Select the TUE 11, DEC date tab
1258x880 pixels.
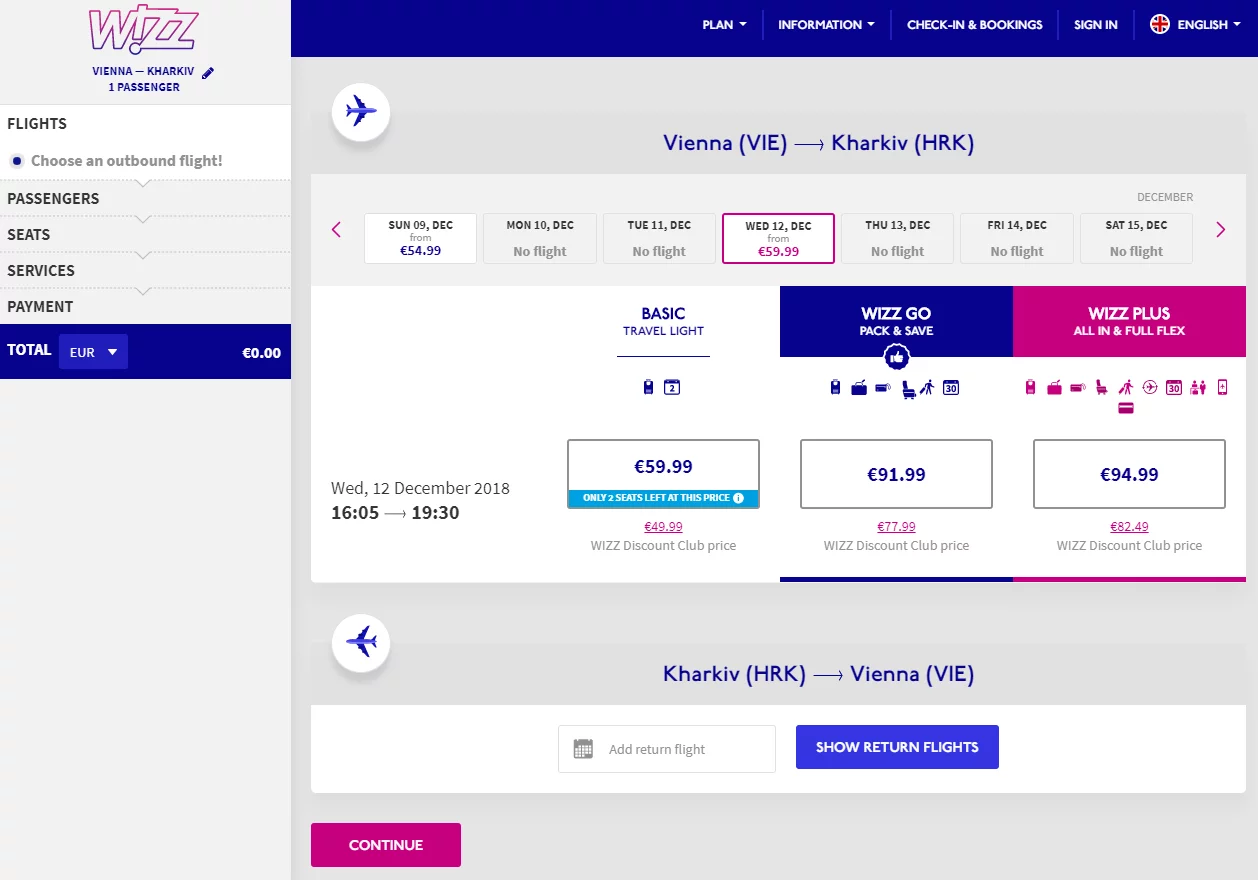tap(659, 238)
